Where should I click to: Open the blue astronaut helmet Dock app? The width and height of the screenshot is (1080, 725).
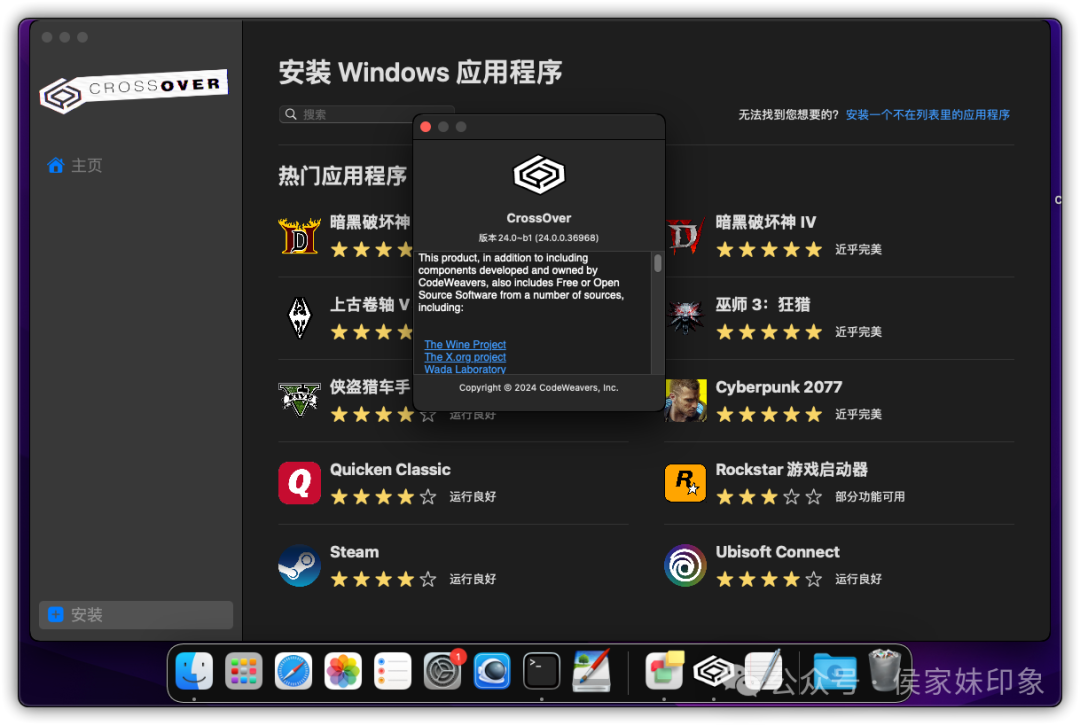[492, 671]
